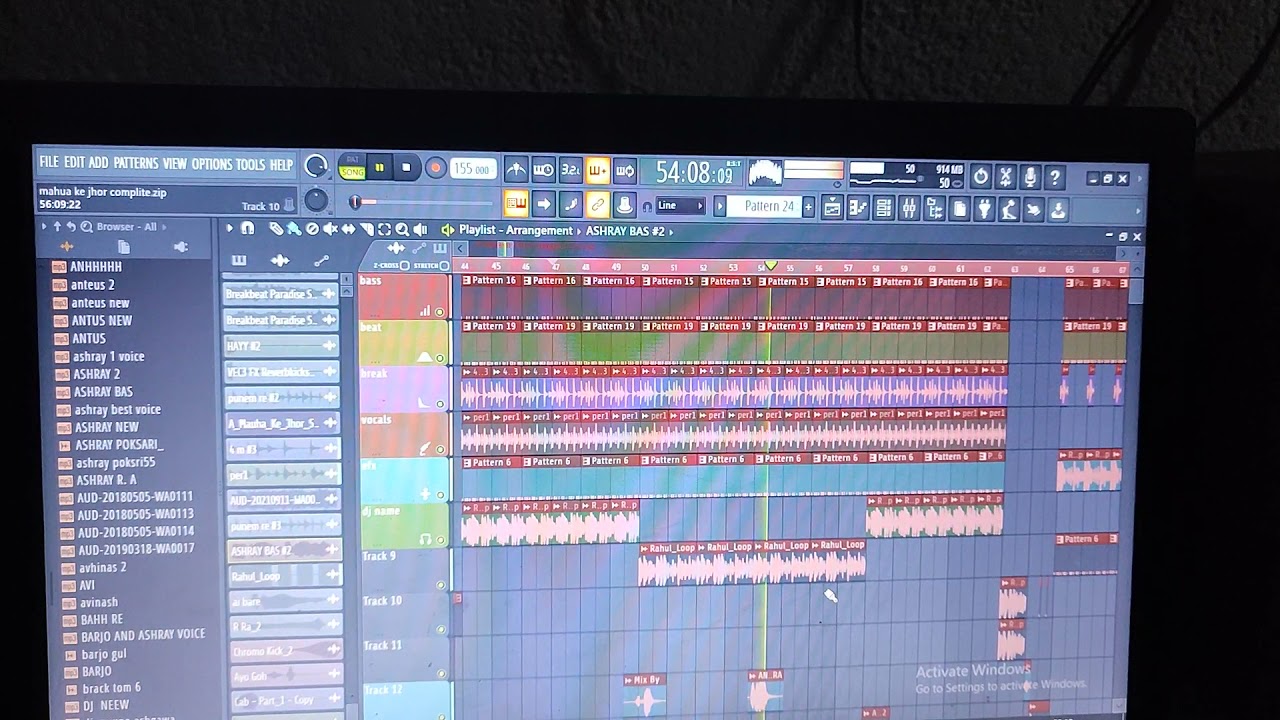Mute Track 9 in the playlist

coord(441,585)
